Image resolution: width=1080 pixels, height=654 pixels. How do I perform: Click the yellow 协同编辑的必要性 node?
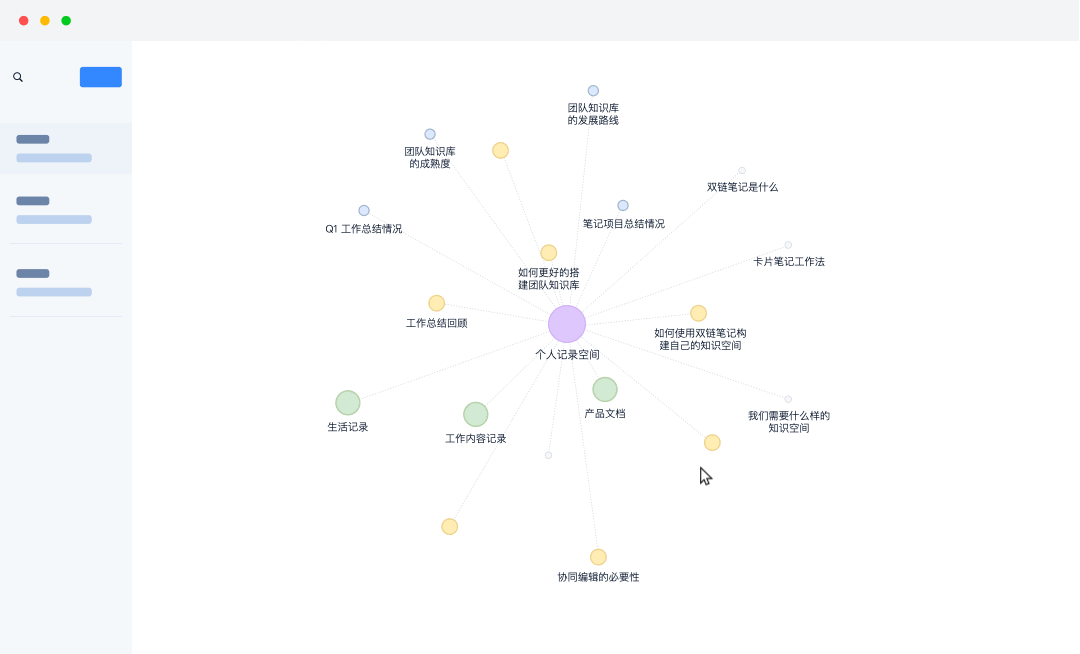pos(598,557)
